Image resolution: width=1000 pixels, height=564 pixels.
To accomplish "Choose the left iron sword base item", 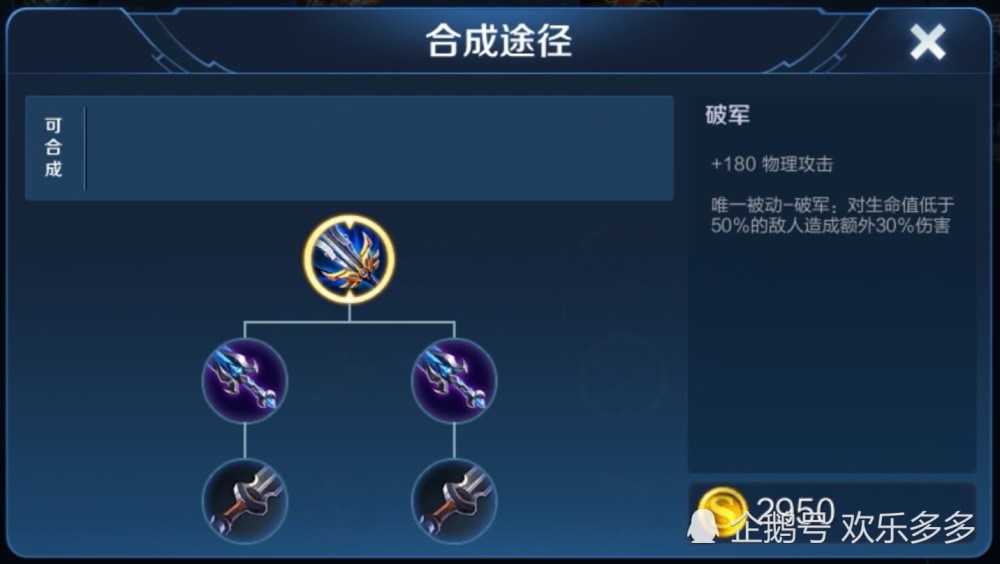I will pyautogui.click(x=245, y=501).
